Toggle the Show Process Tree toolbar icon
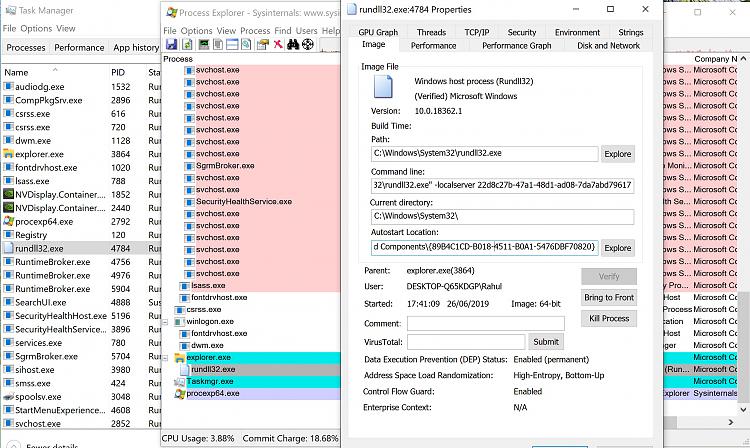 [218, 44]
